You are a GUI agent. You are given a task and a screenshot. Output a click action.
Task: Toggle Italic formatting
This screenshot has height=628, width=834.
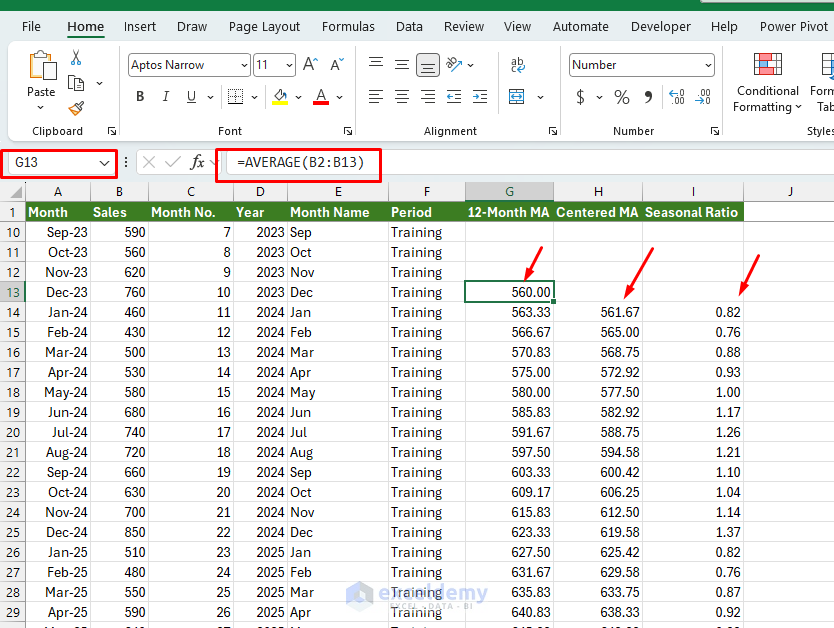(166, 97)
